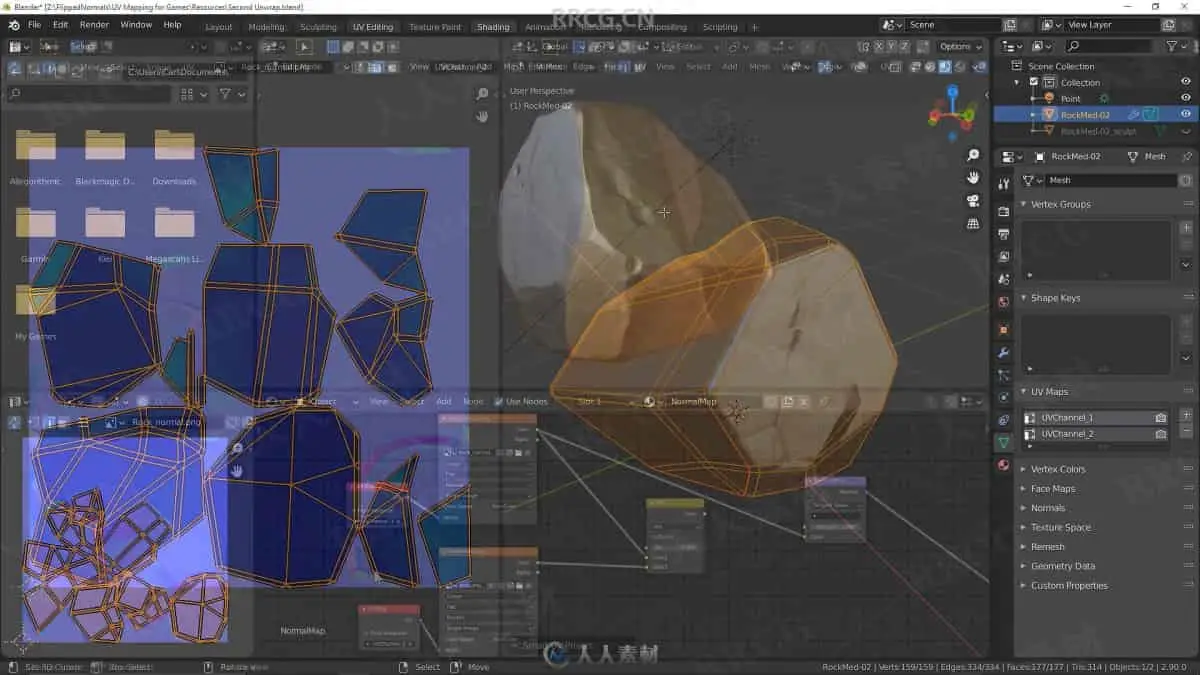1200x675 pixels.
Task: Switch to the UV Editing workspace tab
Action: tap(373, 27)
